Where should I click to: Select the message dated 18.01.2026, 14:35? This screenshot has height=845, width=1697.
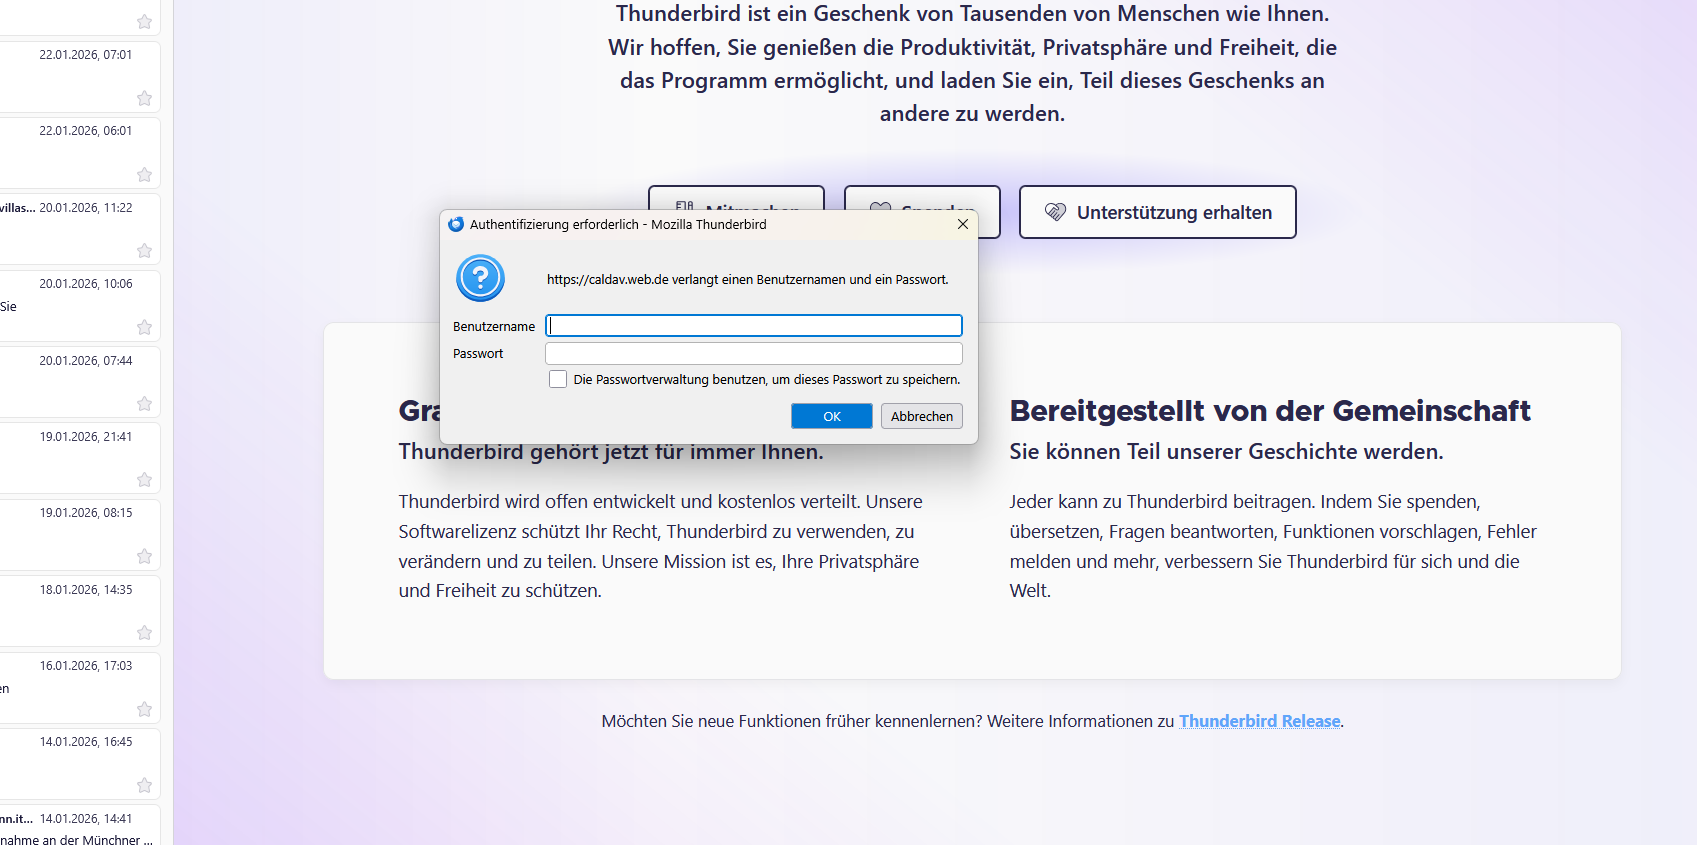click(80, 612)
